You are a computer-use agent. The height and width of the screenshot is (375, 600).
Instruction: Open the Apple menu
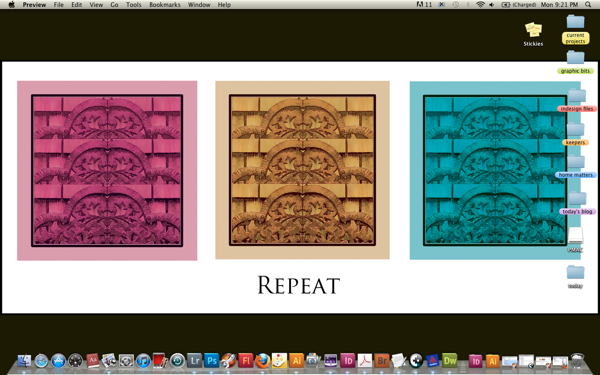click(x=11, y=5)
